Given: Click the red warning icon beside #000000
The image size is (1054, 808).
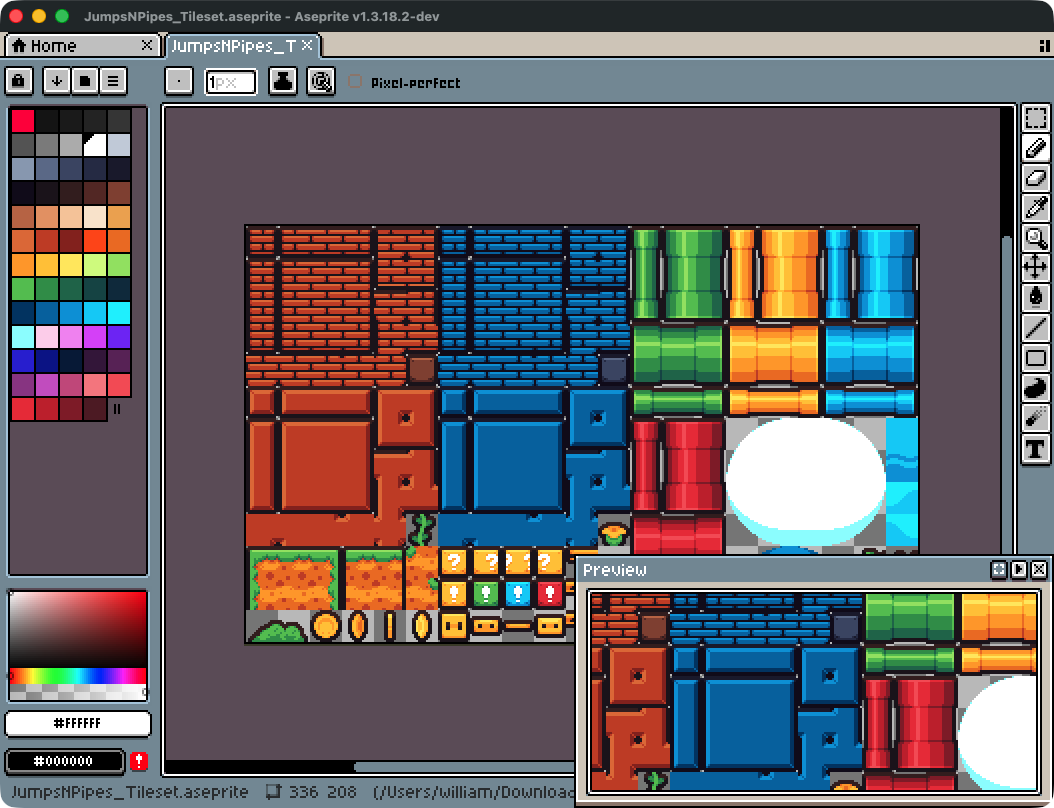Looking at the screenshot, I should [139, 761].
